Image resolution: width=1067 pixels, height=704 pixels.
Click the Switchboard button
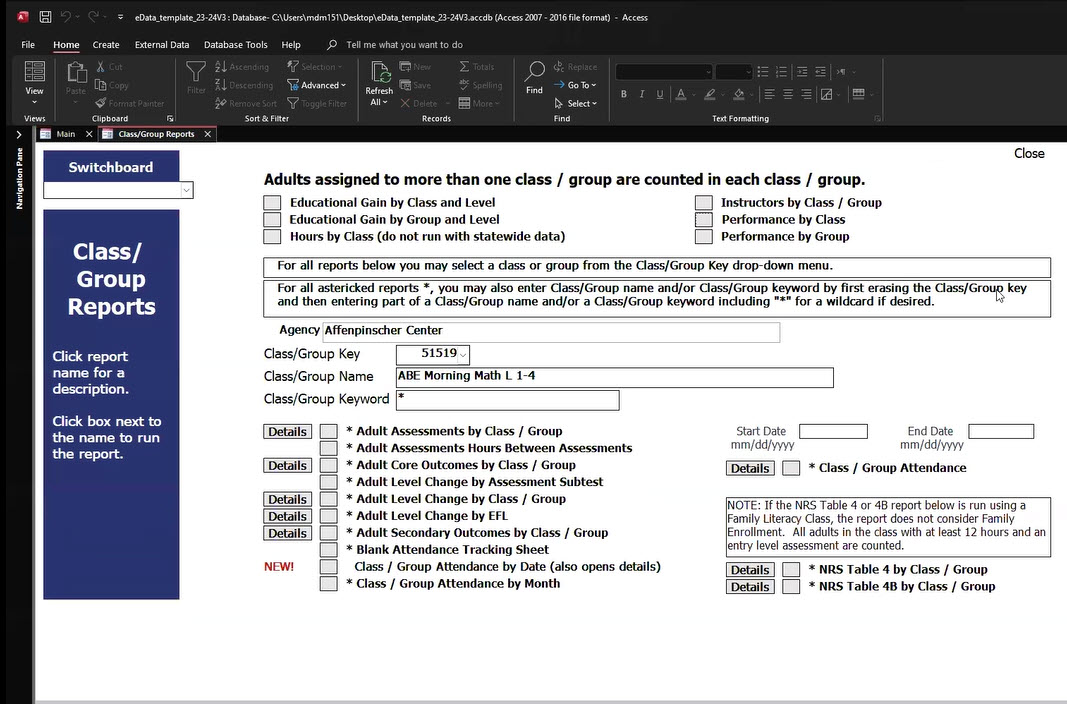(x=111, y=167)
